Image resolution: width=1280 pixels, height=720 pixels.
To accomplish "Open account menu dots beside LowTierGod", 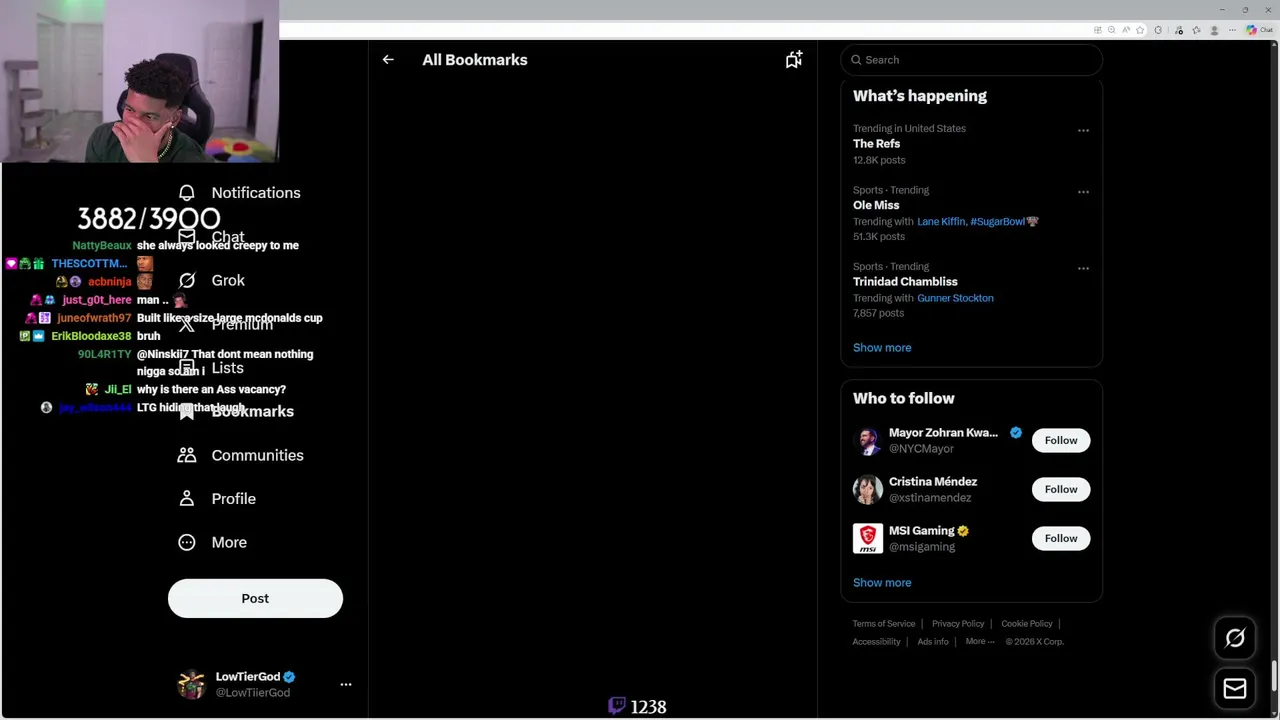I will coord(346,684).
